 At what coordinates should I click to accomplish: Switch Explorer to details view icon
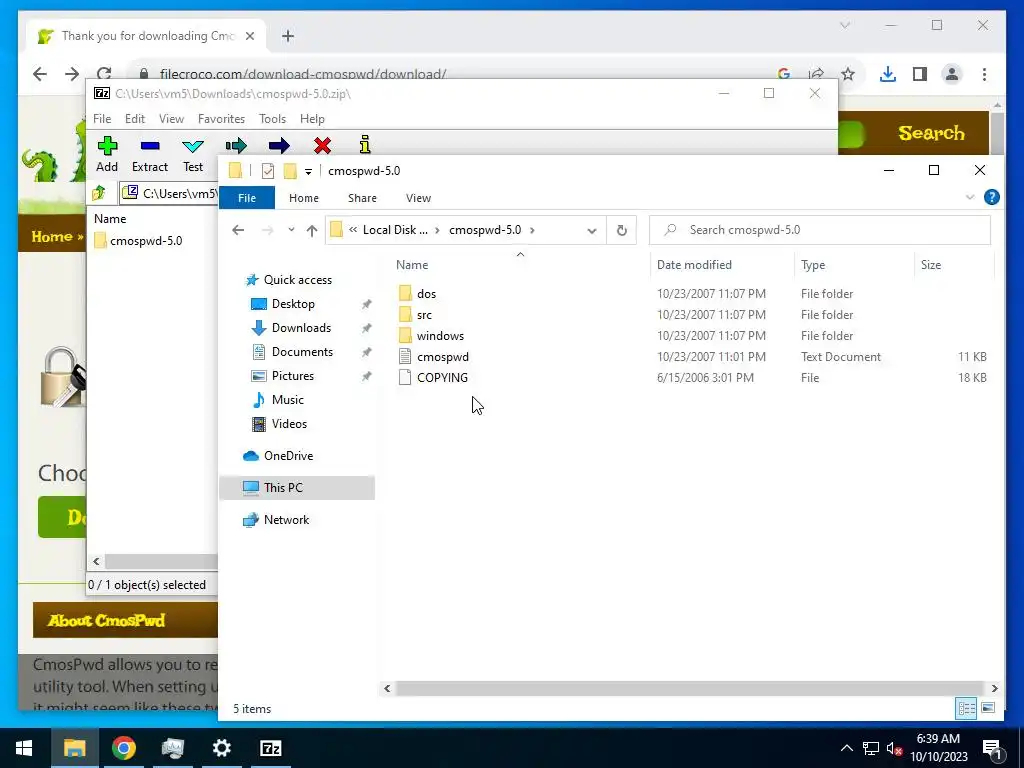(967, 708)
